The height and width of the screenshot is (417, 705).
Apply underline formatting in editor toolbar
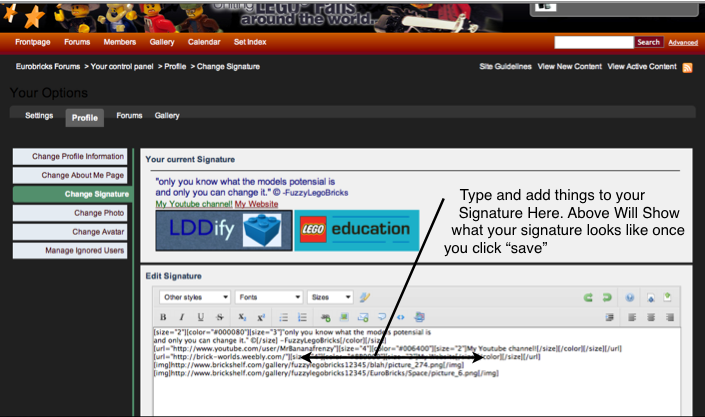point(201,317)
